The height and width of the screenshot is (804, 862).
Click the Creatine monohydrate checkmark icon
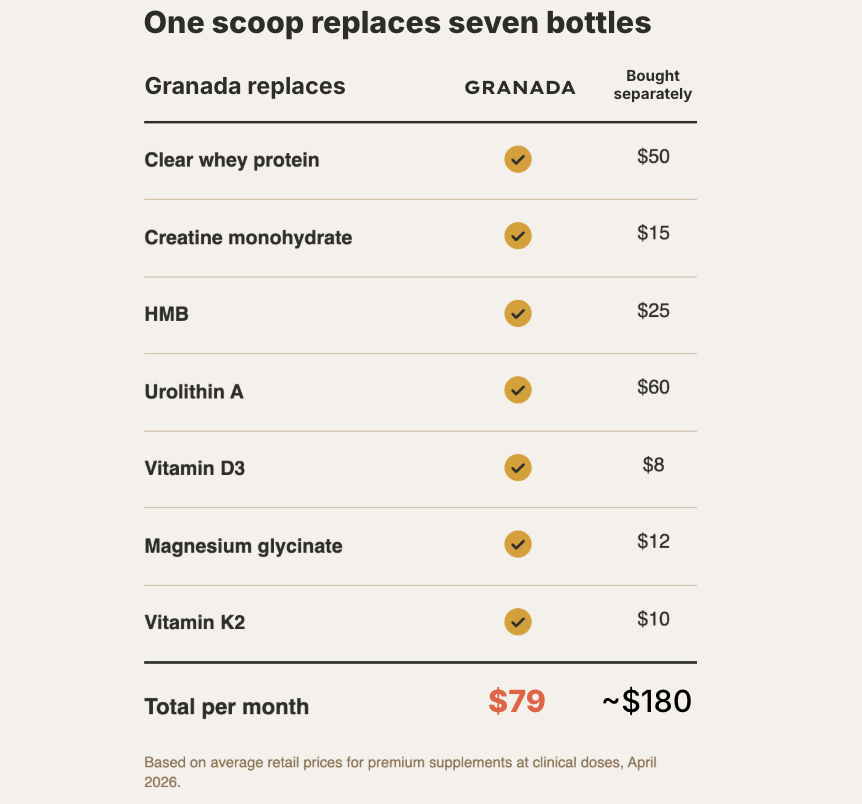[518, 236]
